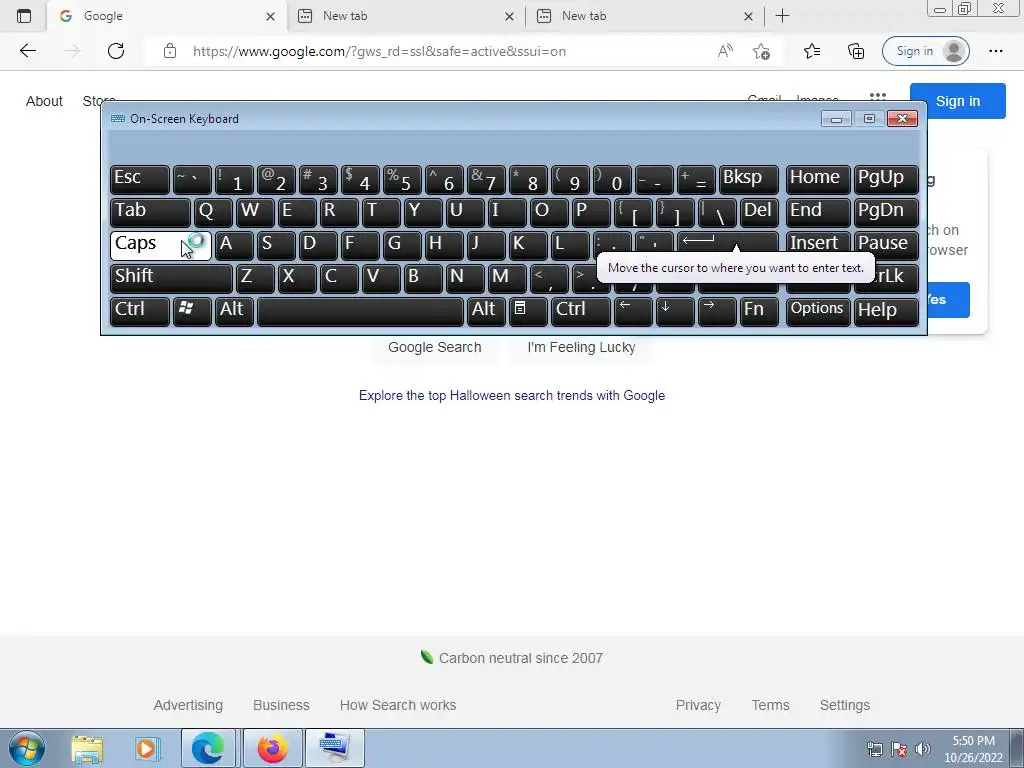This screenshot has width=1024, height=768.
Task: Reload the Google page
Action: point(116,51)
